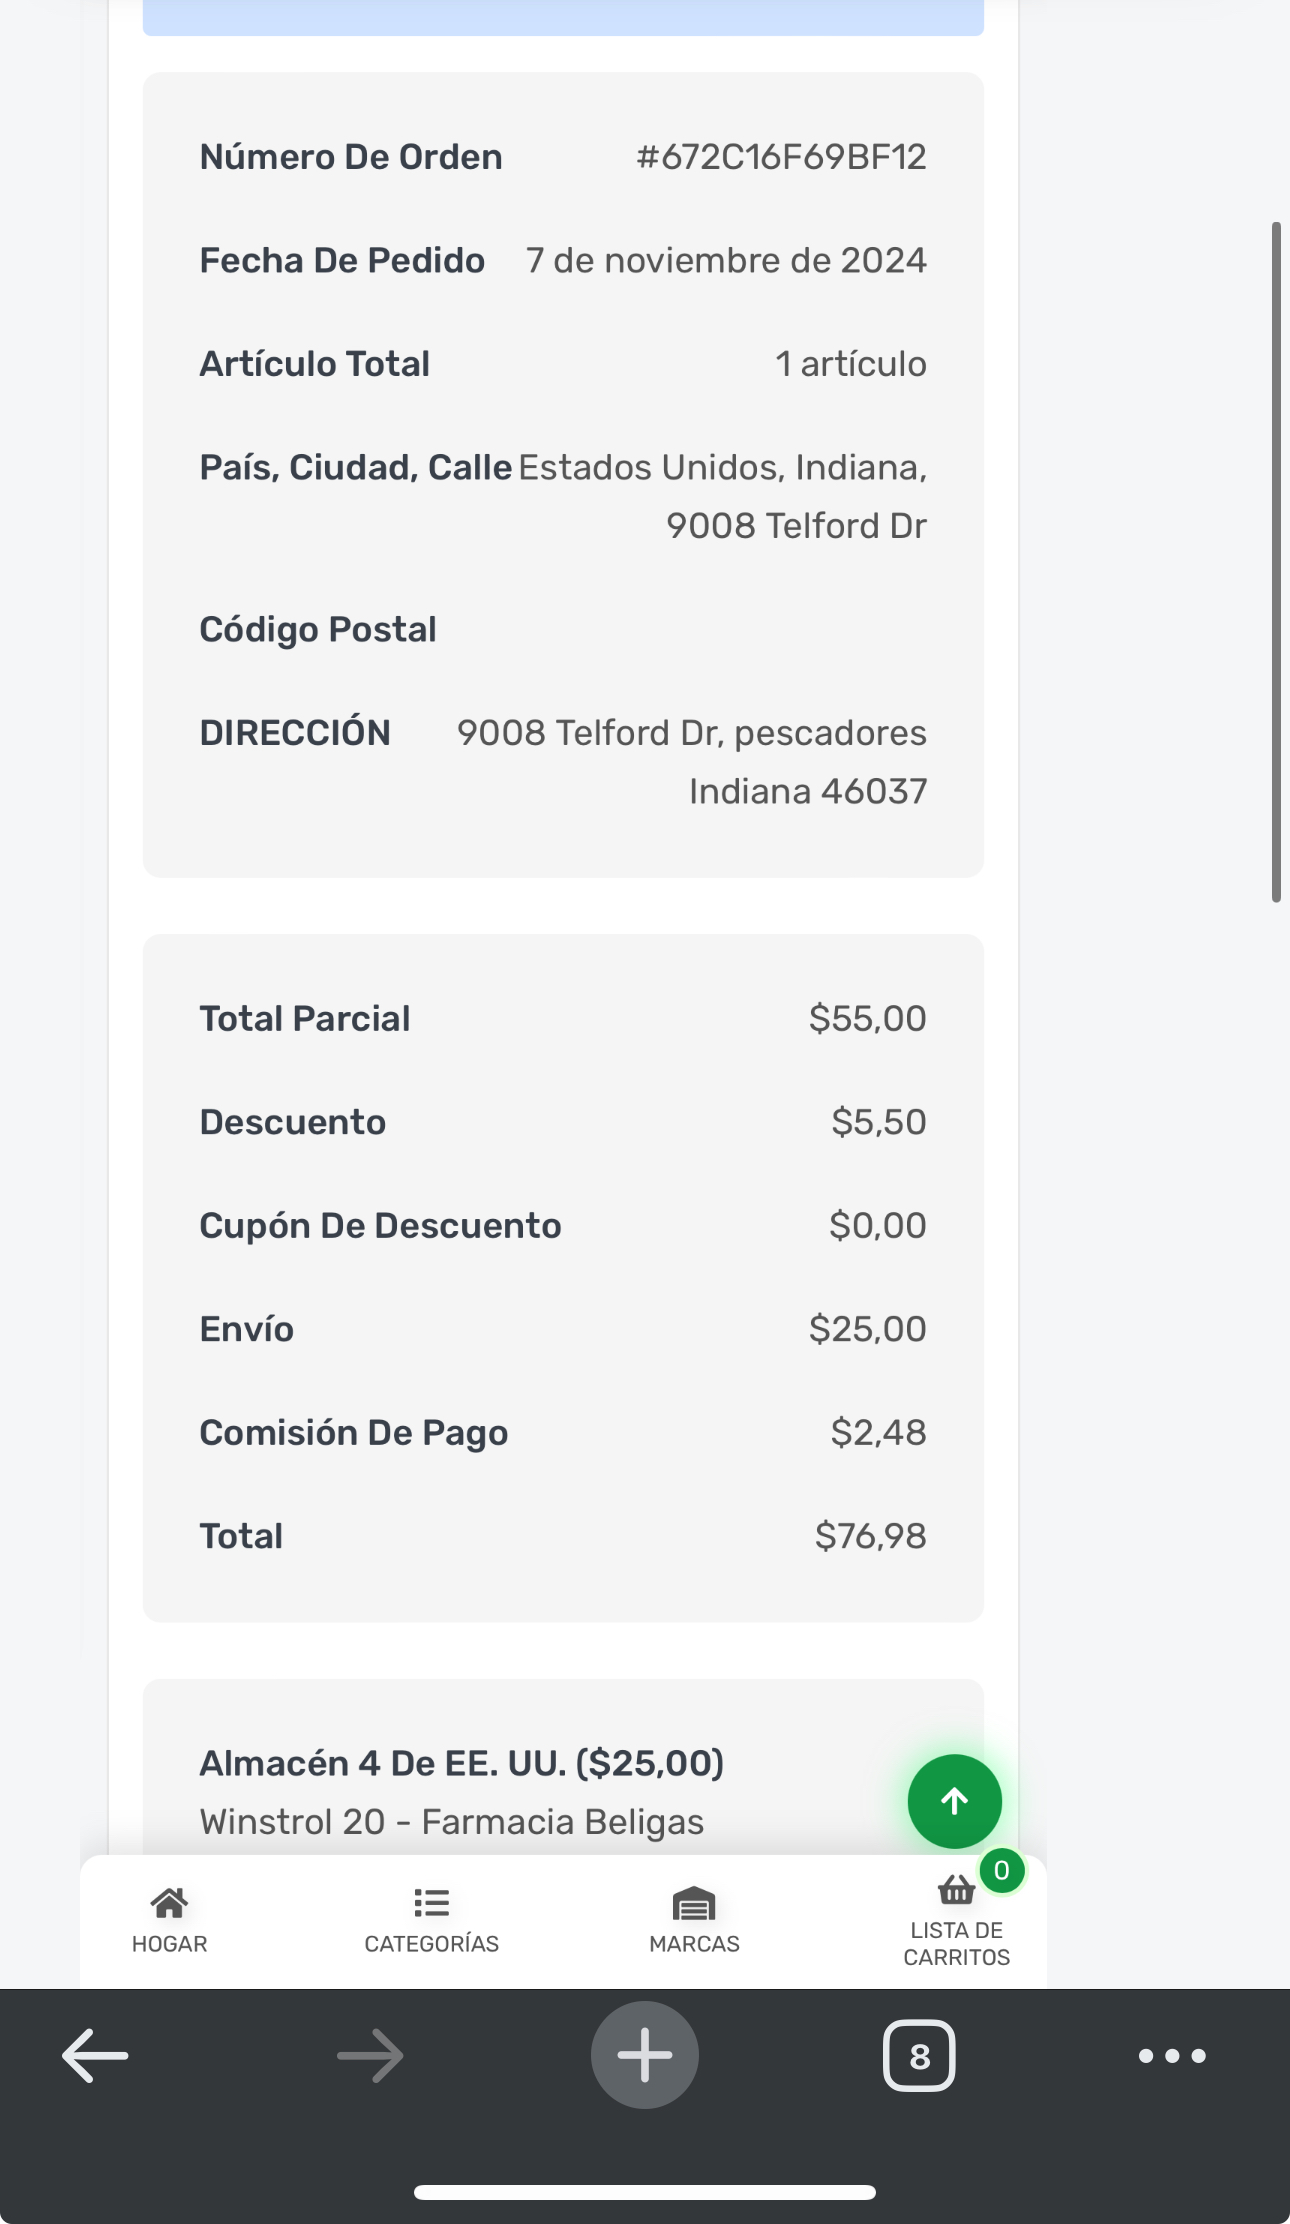Tap the address 9008 Telford Dr, pescadores
The image size is (1290, 2224).
click(691, 733)
